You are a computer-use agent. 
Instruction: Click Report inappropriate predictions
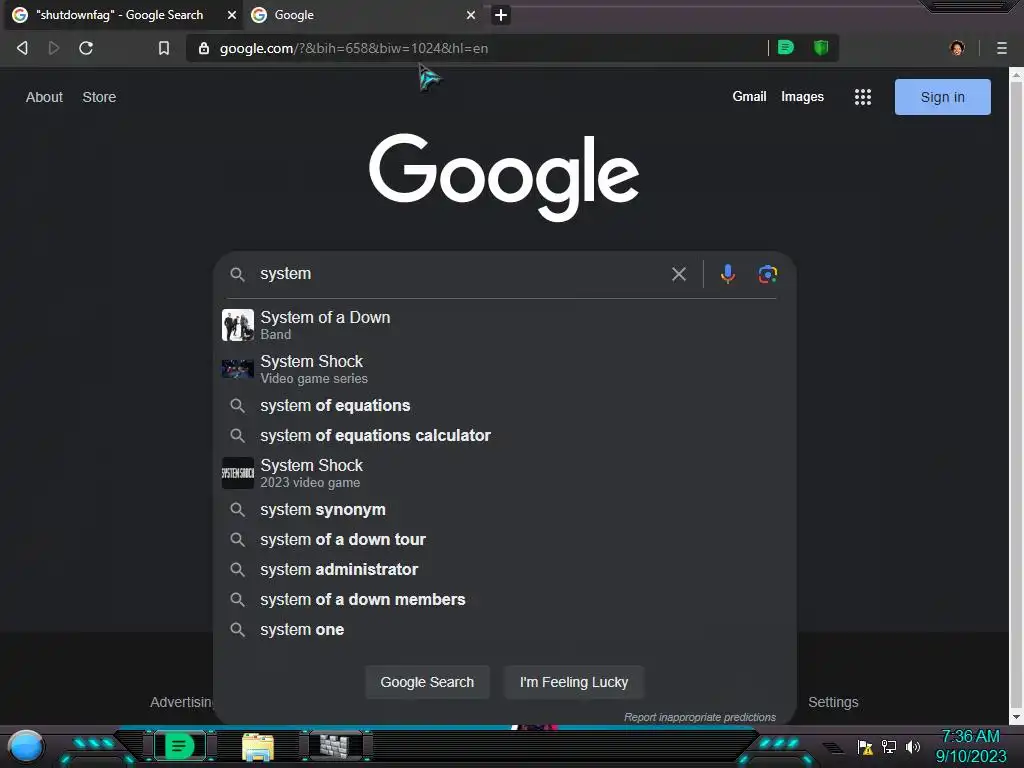tap(699, 717)
